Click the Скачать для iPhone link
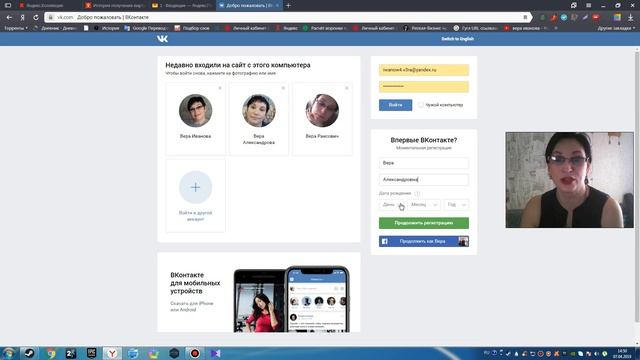 (x=192, y=303)
